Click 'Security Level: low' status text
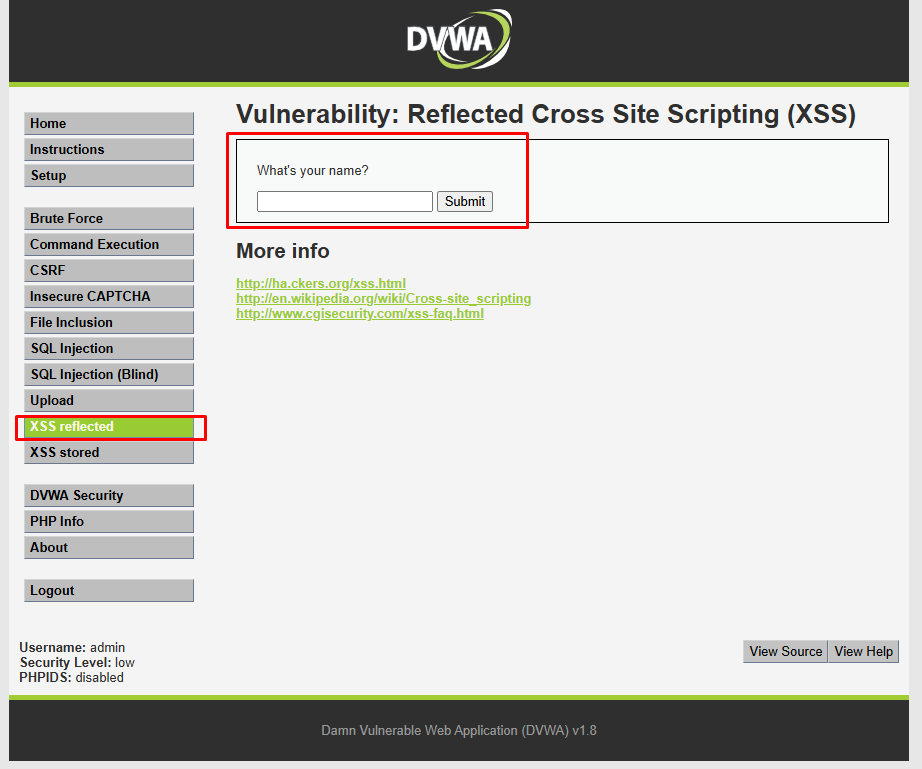 (x=77, y=663)
